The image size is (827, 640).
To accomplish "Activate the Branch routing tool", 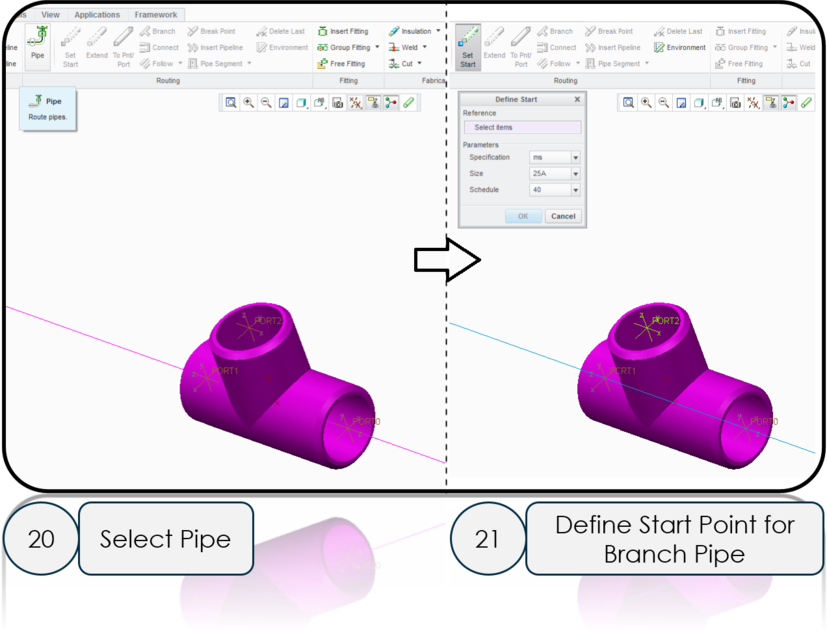I will pyautogui.click(x=158, y=31).
